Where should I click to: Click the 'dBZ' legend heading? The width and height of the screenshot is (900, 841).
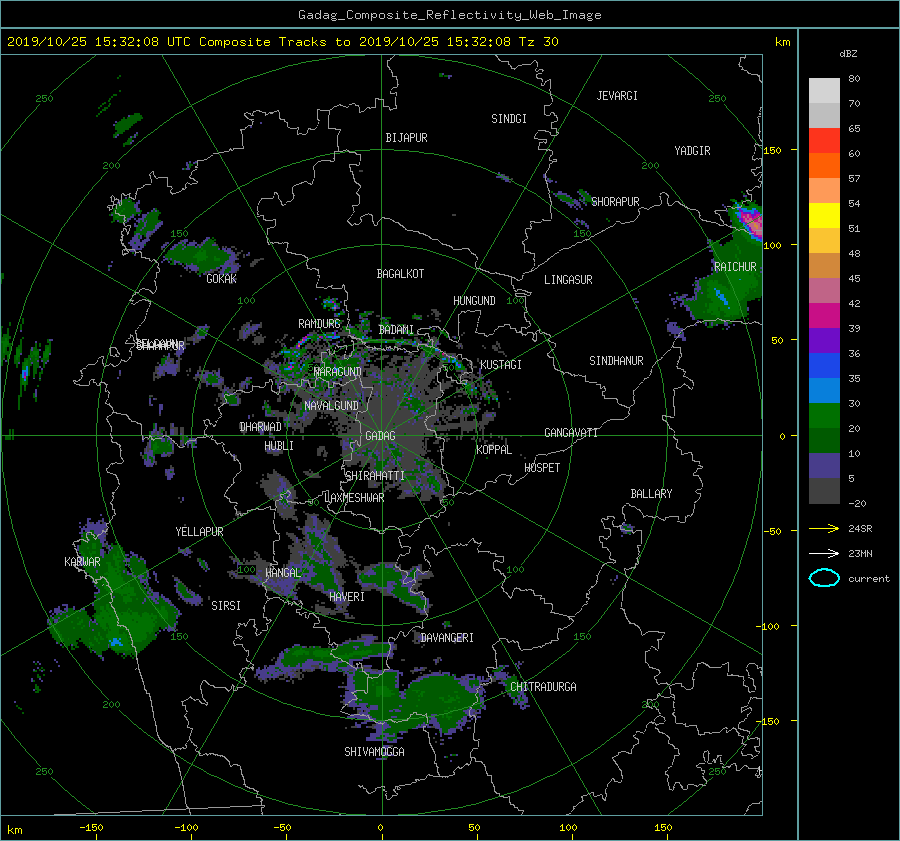[848, 53]
